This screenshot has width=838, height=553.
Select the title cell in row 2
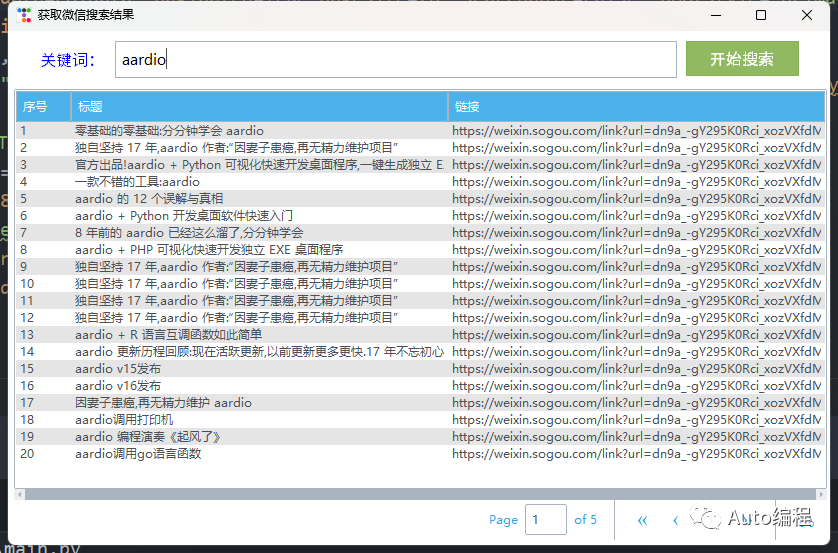pos(236,147)
